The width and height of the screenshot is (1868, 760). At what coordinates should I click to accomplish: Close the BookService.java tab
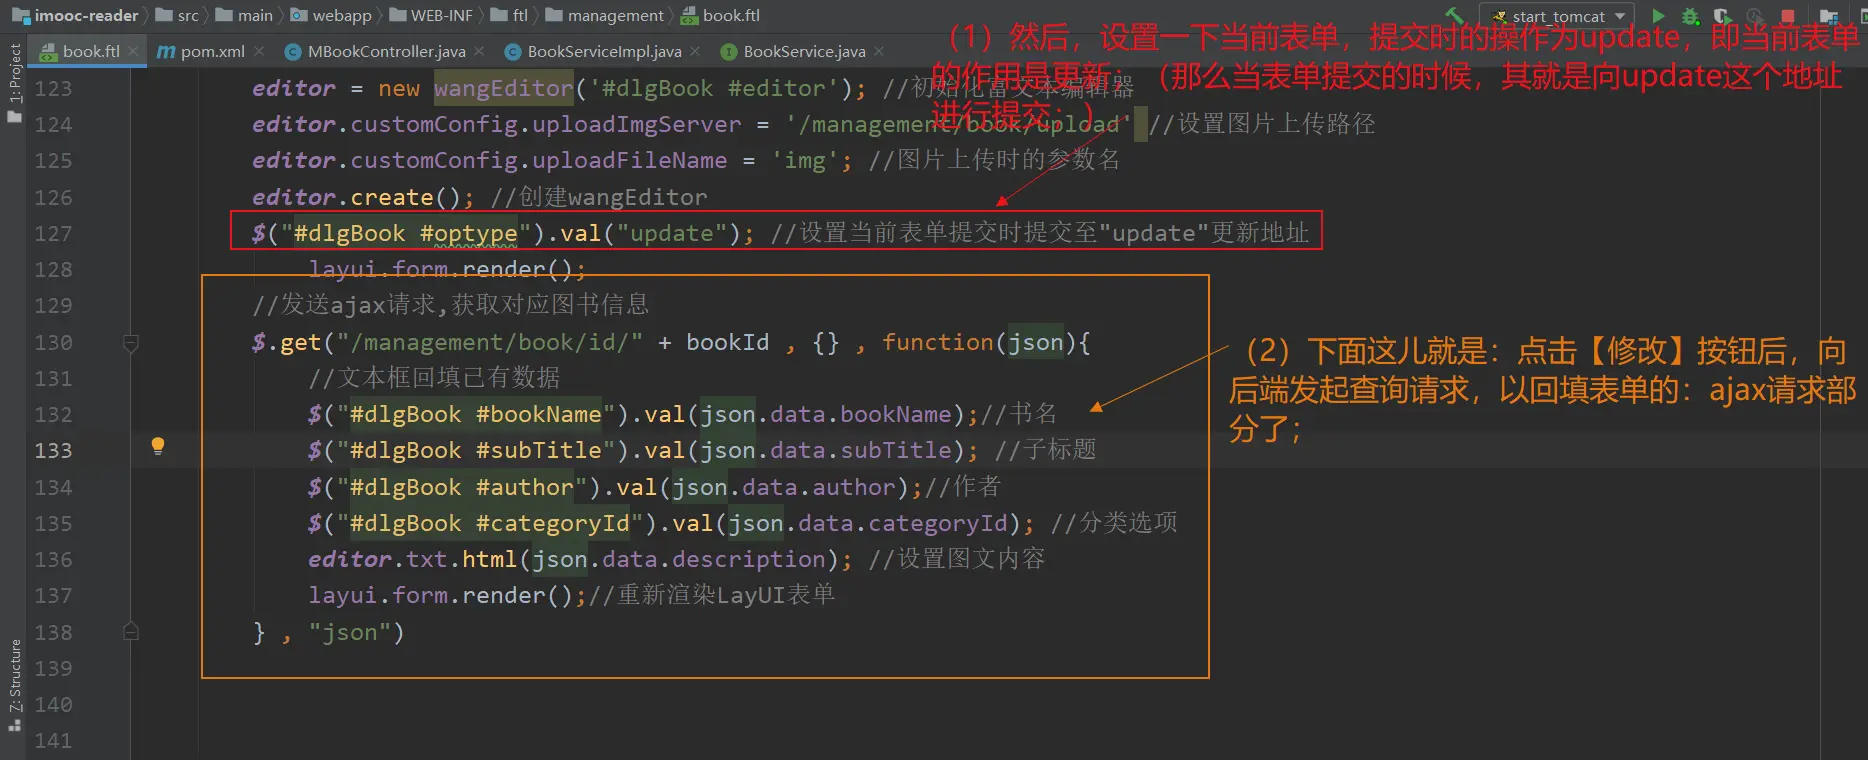pos(879,51)
